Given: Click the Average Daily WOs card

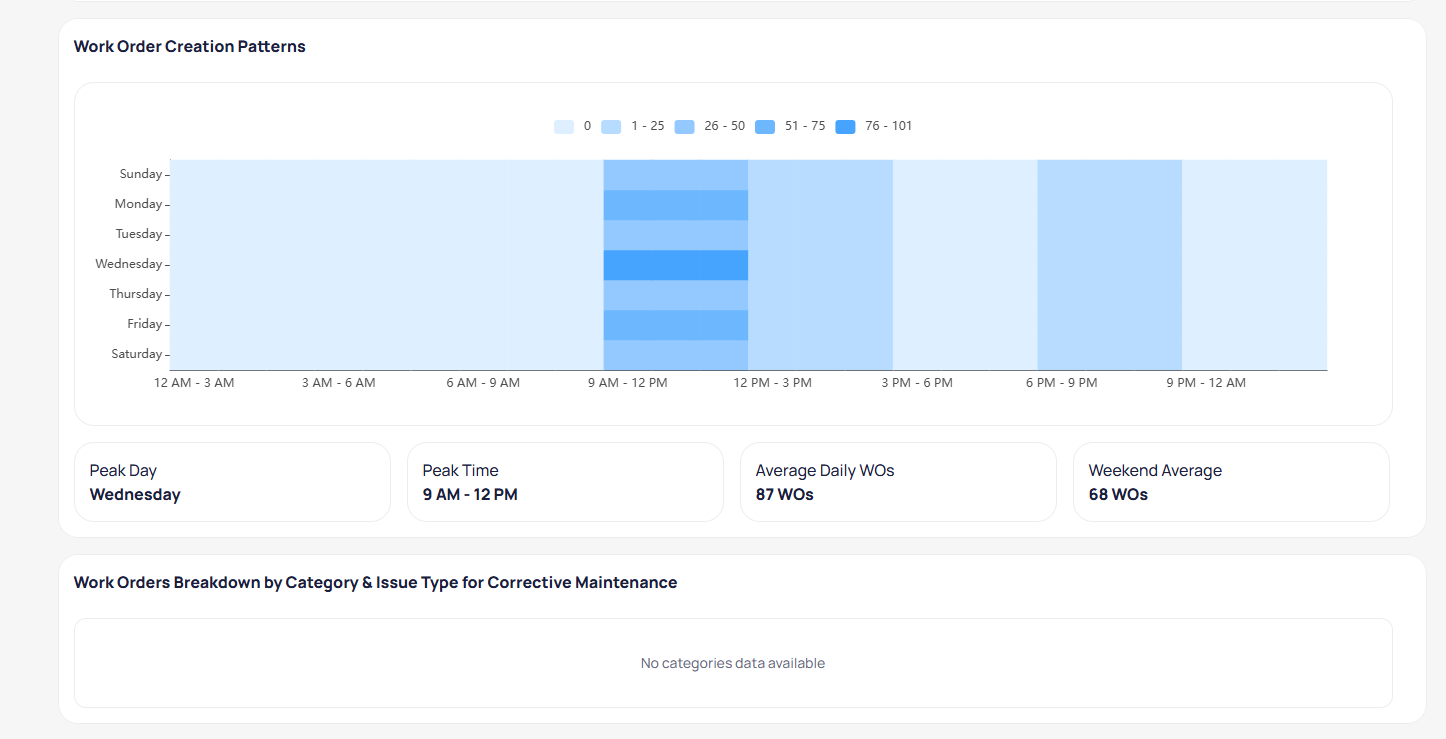Looking at the screenshot, I should (898, 482).
